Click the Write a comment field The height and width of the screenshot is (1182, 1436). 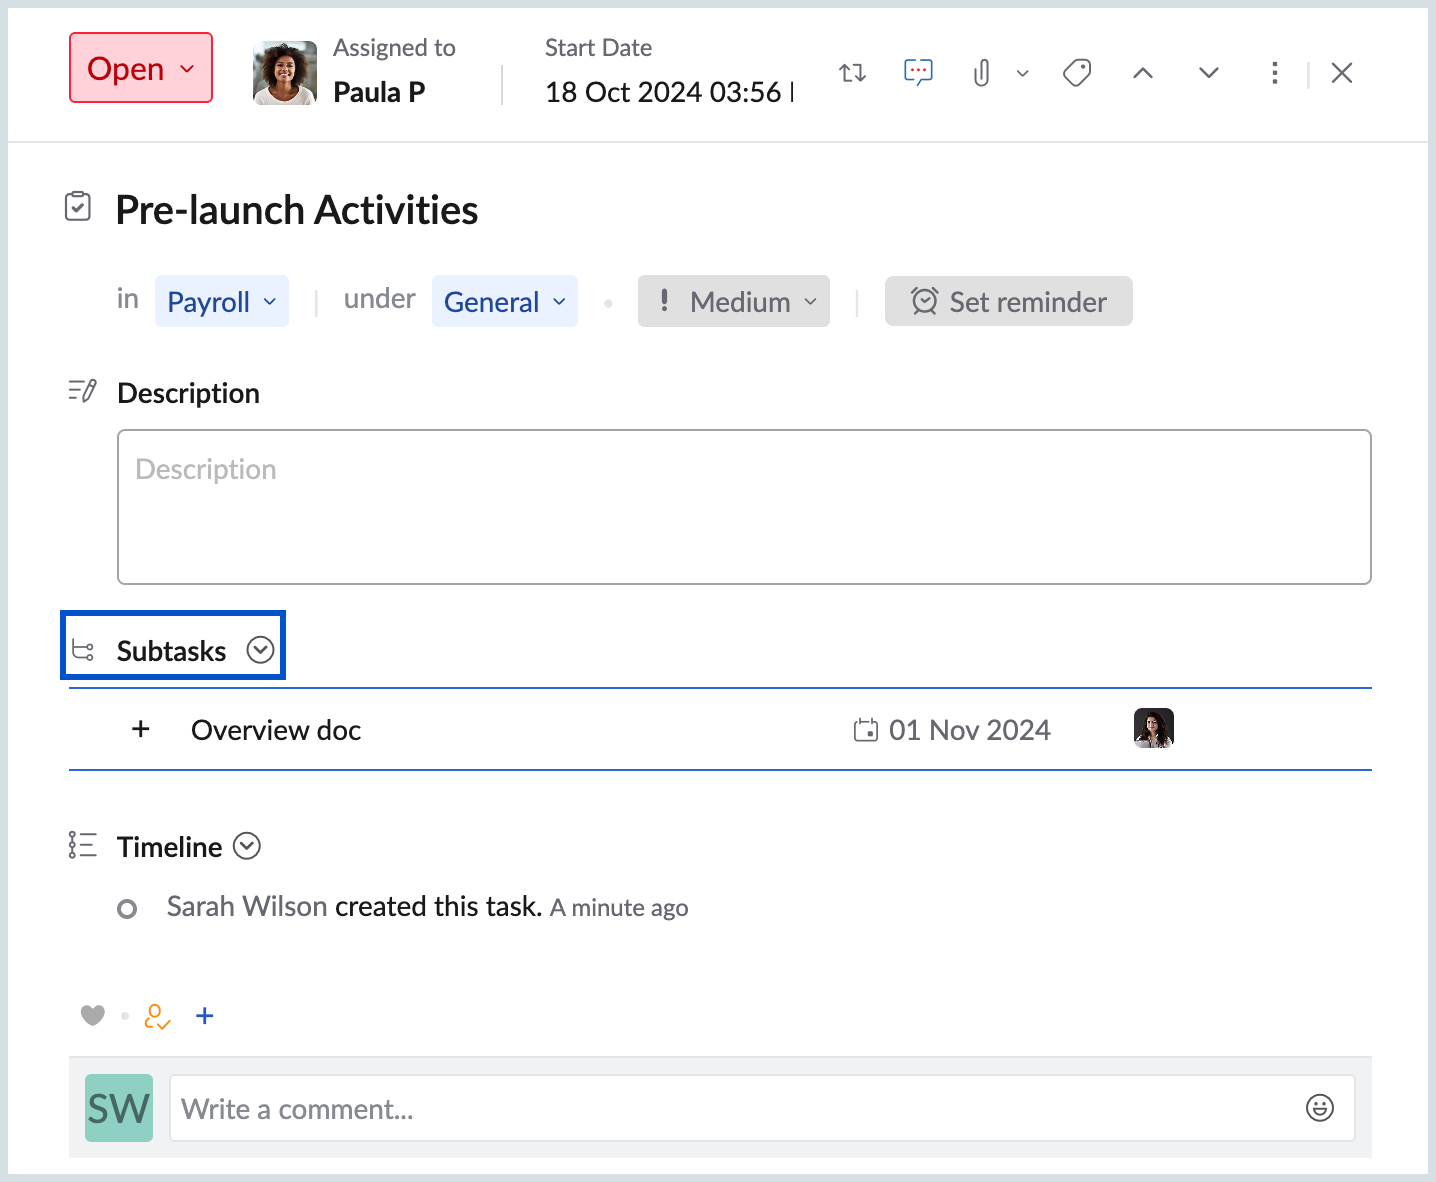tap(735, 1108)
